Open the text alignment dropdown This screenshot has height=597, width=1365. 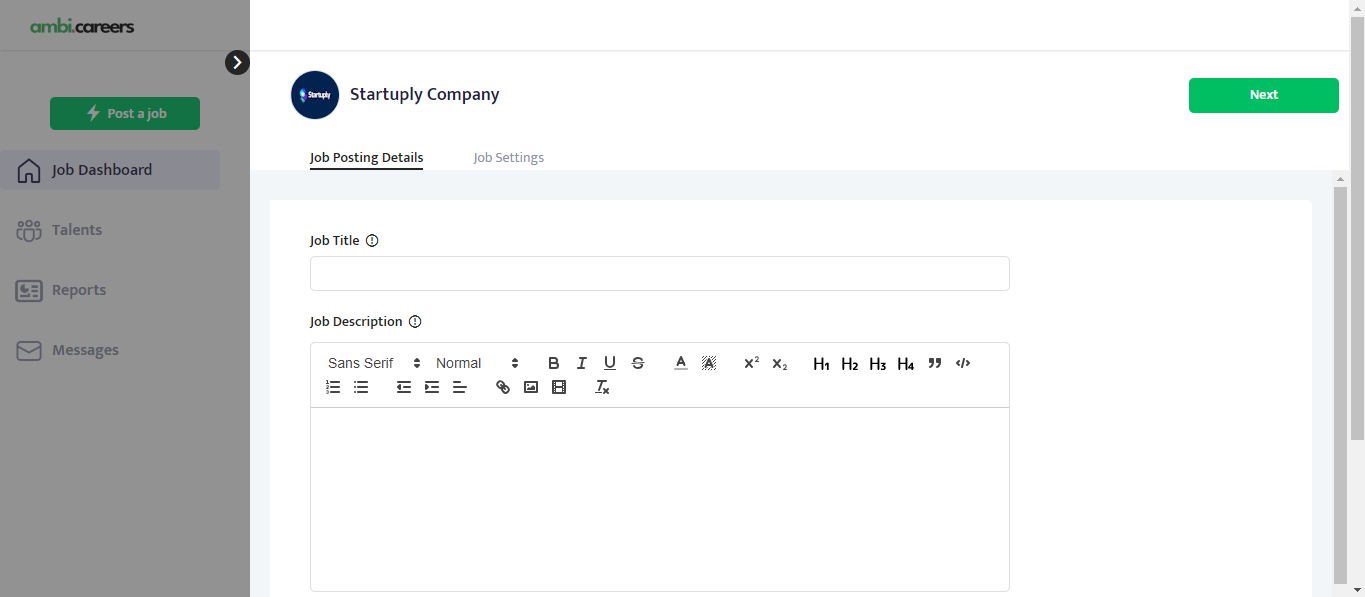[460, 387]
